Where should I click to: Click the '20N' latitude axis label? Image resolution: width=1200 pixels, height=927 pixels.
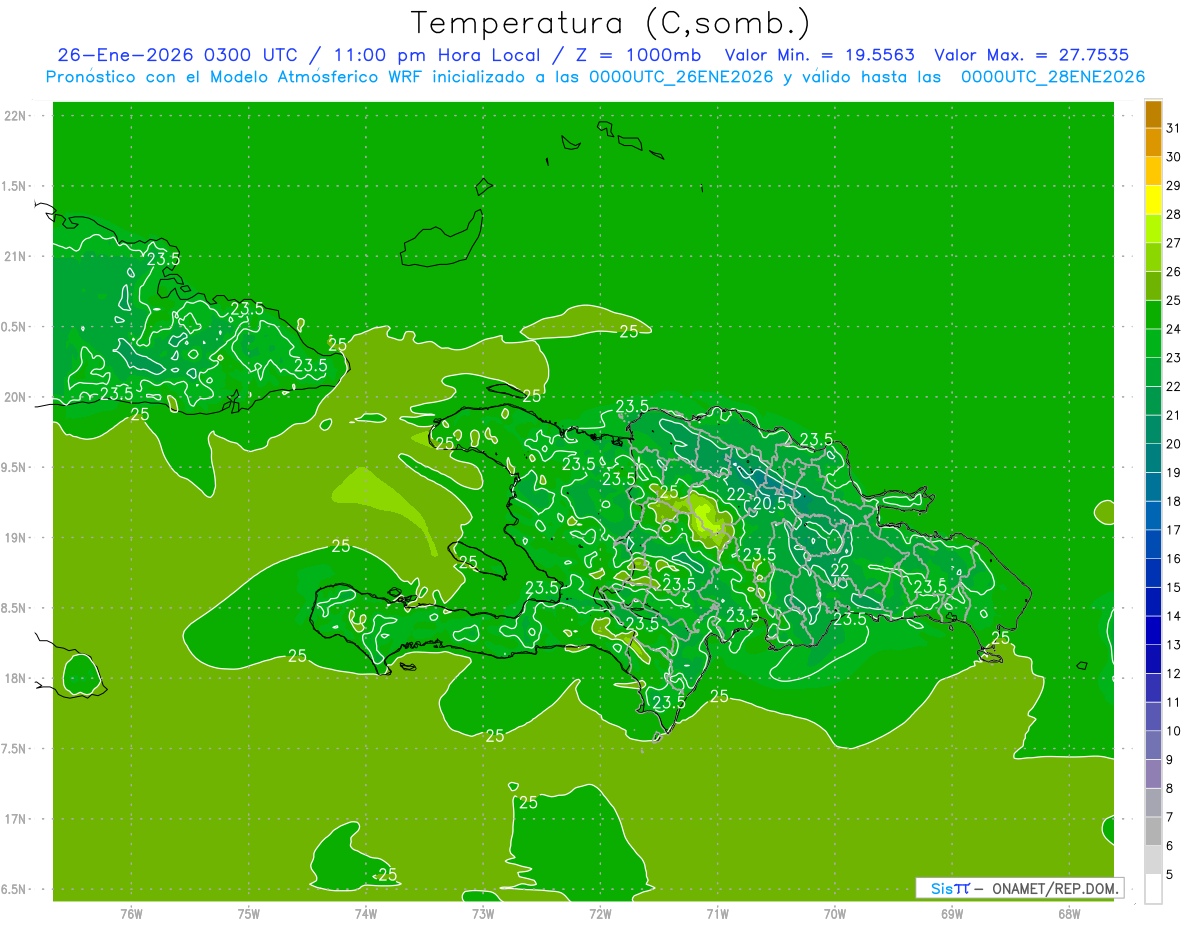[15, 397]
